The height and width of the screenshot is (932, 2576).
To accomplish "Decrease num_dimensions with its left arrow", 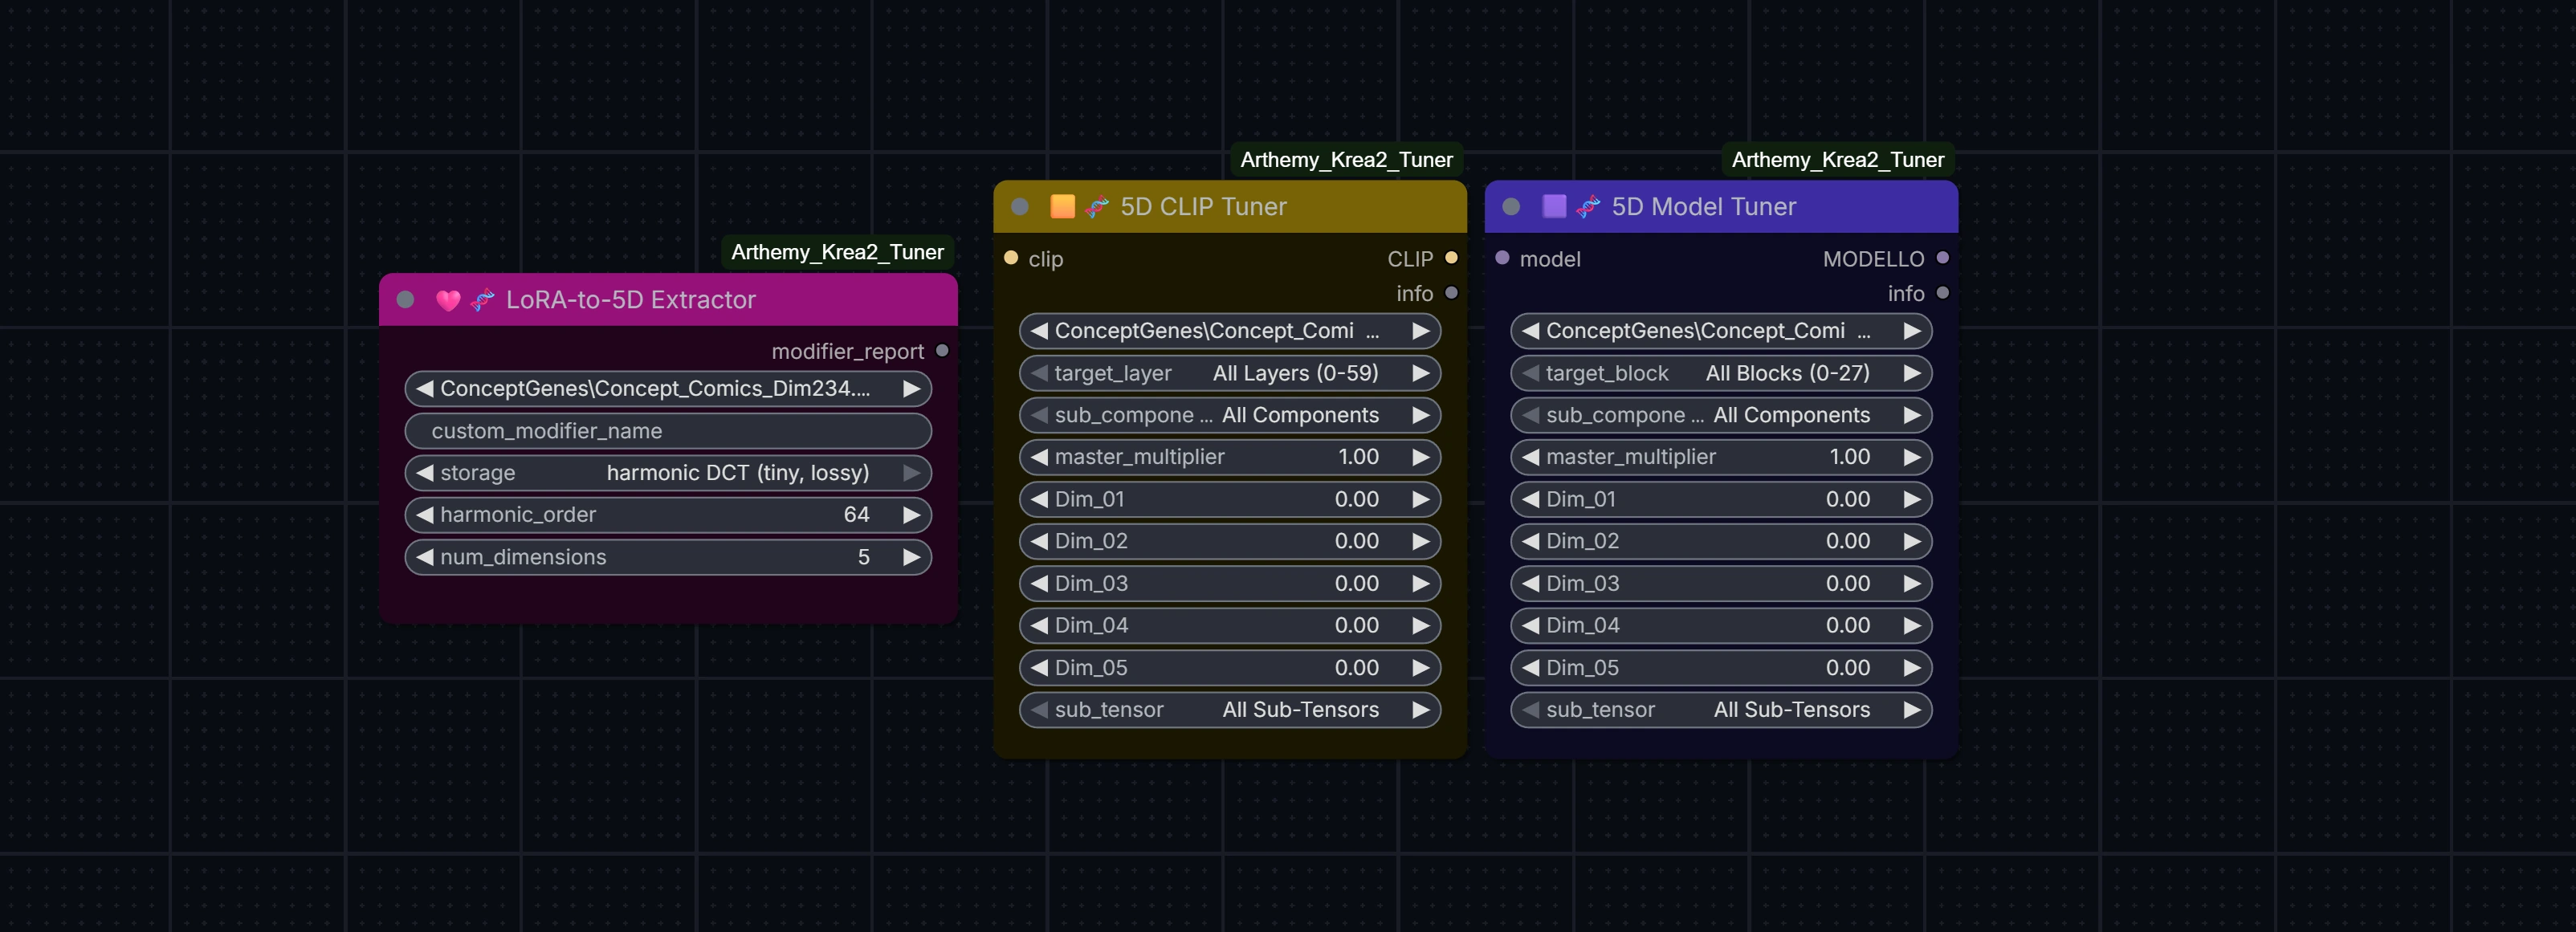I will 425,557.
